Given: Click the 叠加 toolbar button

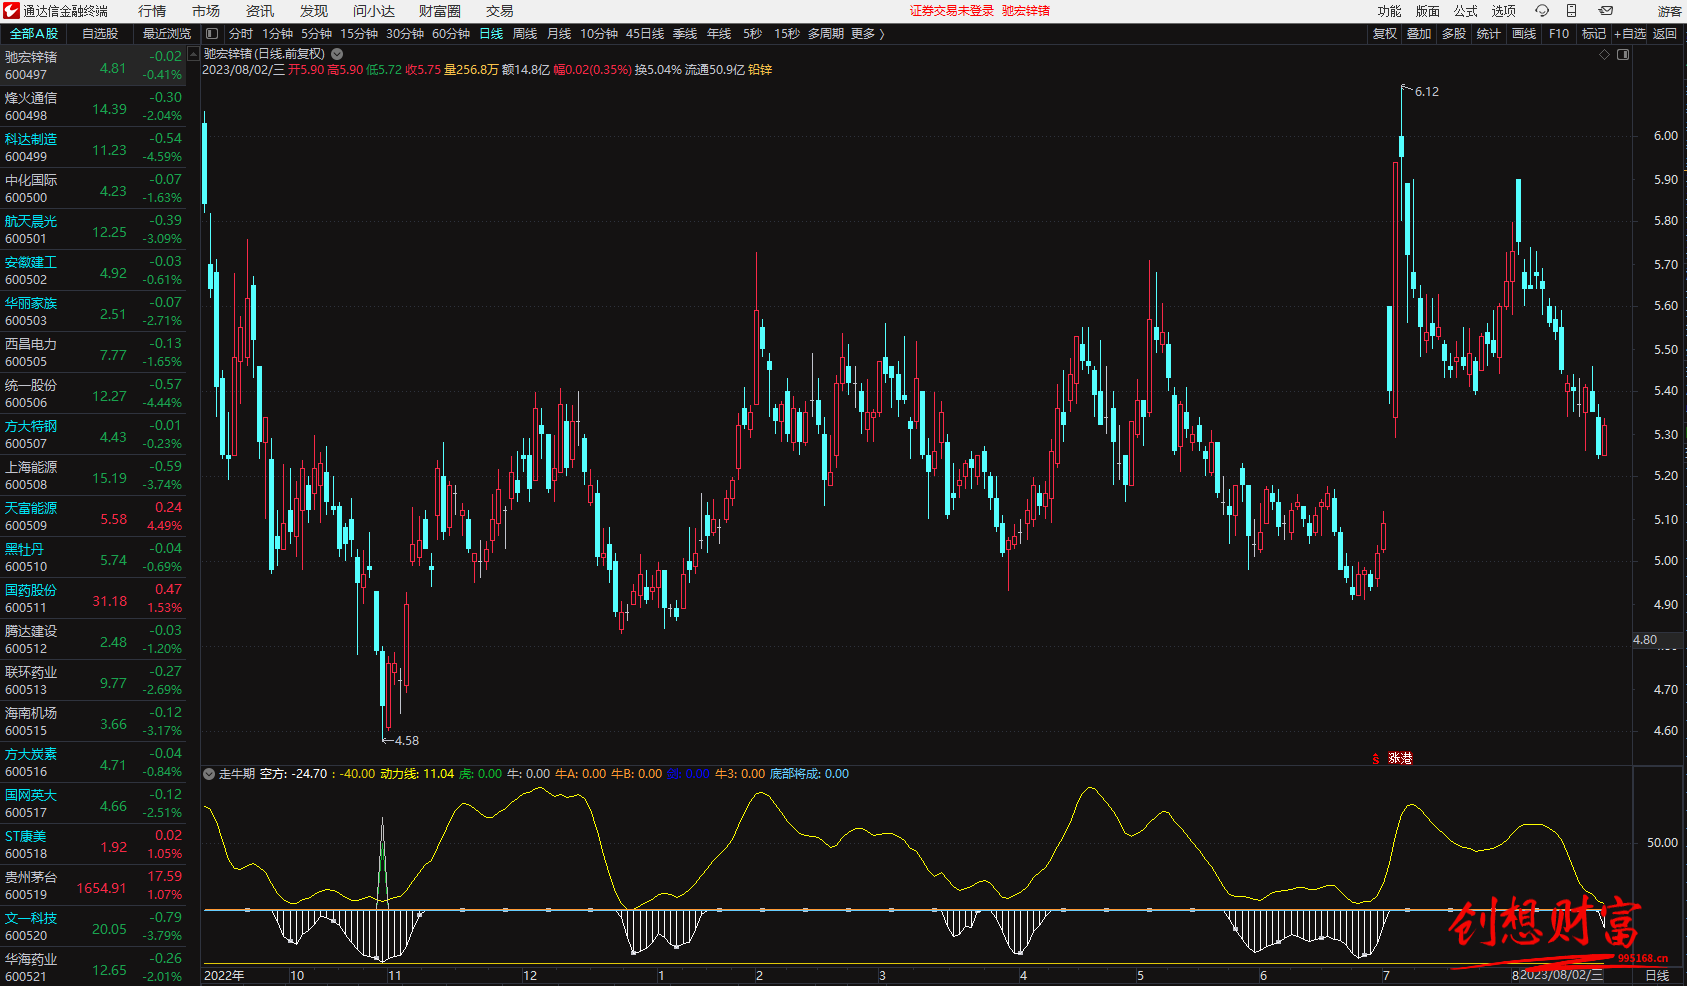Looking at the screenshot, I should pos(1419,34).
